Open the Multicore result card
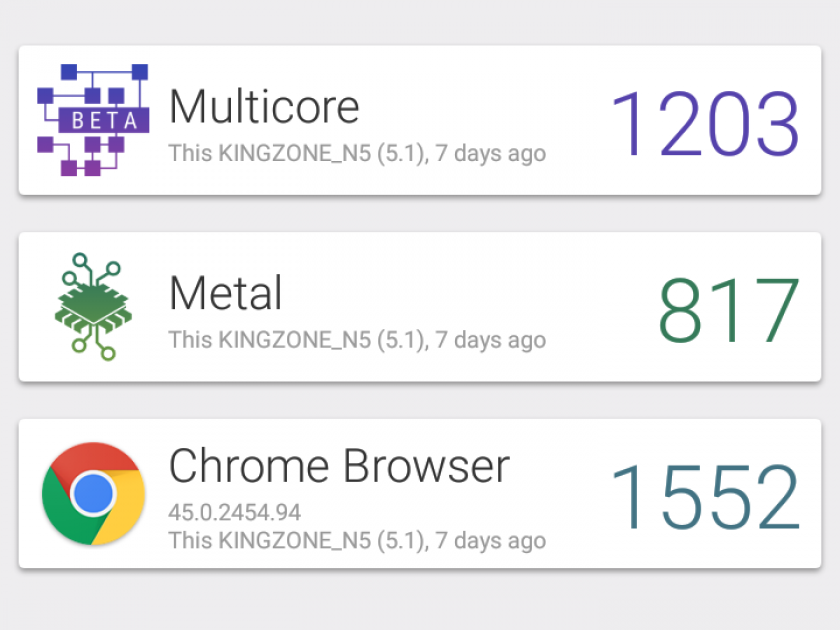 pyautogui.click(x=420, y=120)
